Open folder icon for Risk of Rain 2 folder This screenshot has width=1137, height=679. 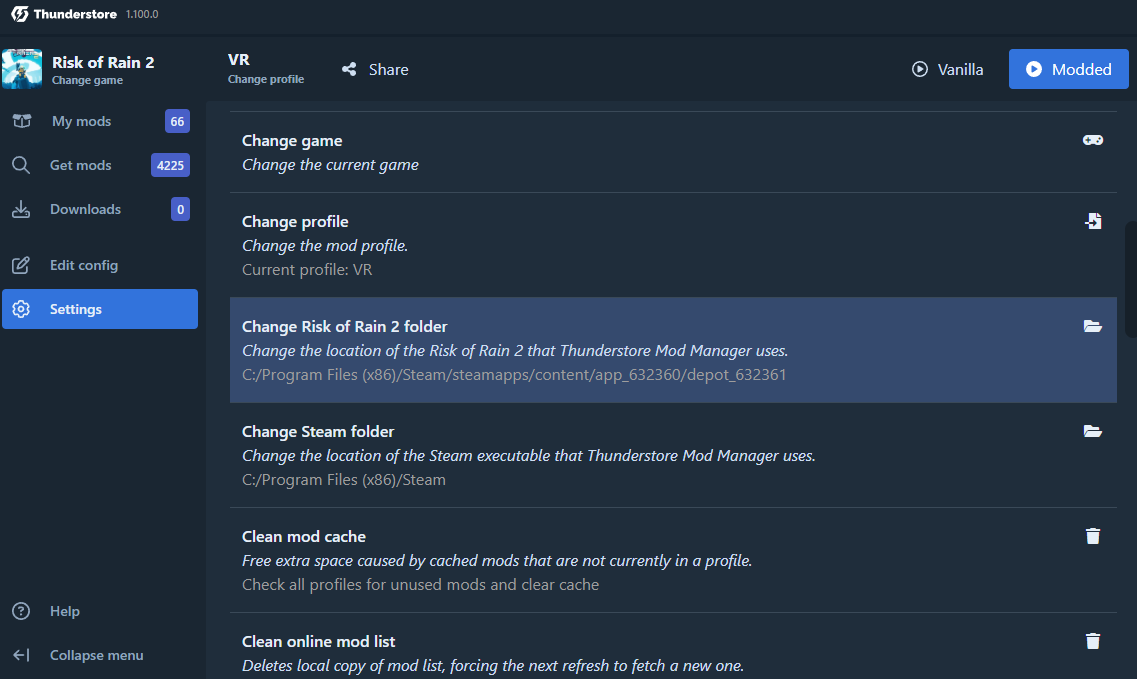[x=1093, y=326]
